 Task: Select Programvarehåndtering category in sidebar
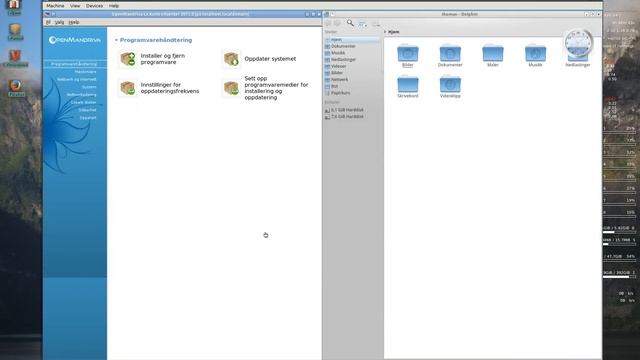(74, 64)
